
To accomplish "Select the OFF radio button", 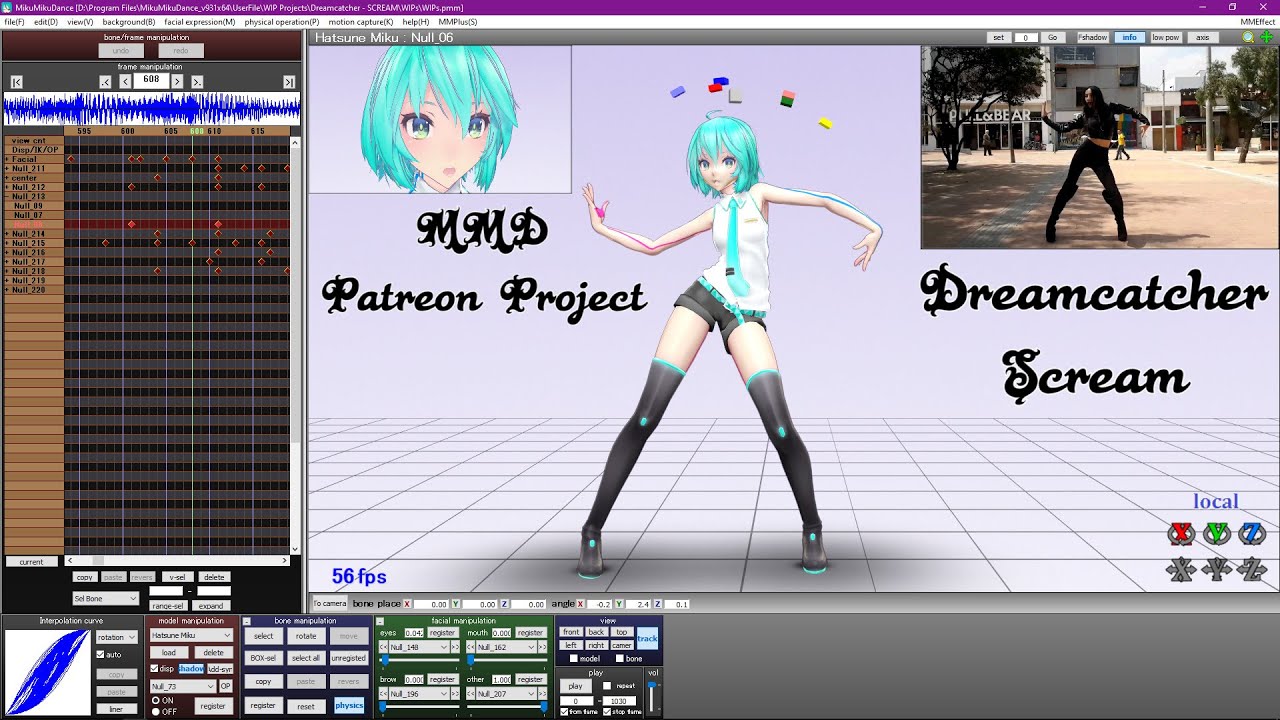I will click(x=155, y=711).
